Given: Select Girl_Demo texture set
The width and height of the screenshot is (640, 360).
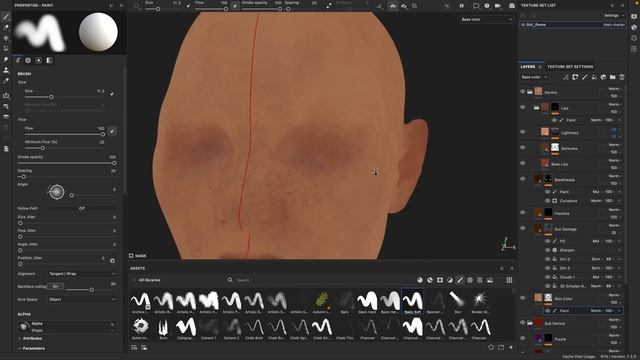Looking at the screenshot, I should (573, 25).
